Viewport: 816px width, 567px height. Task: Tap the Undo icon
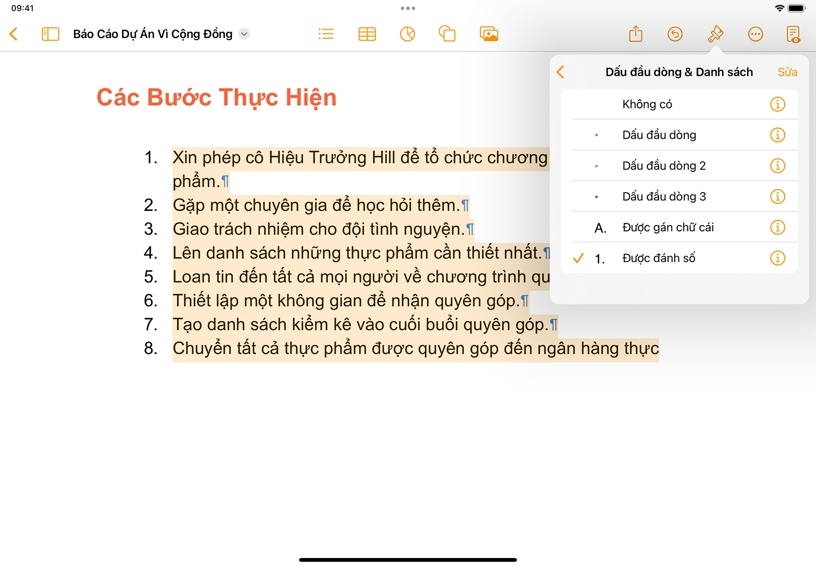(675, 34)
